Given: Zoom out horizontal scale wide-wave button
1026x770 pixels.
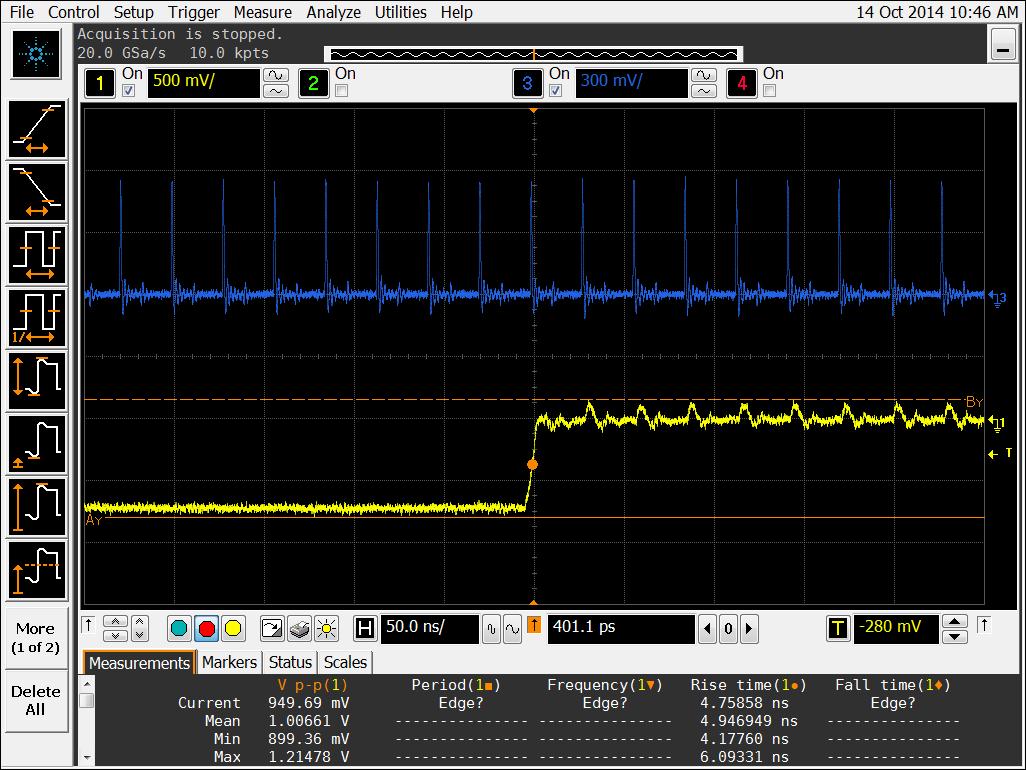Looking at the screenshot, I should pyautogui.click(x=512, y=629).
